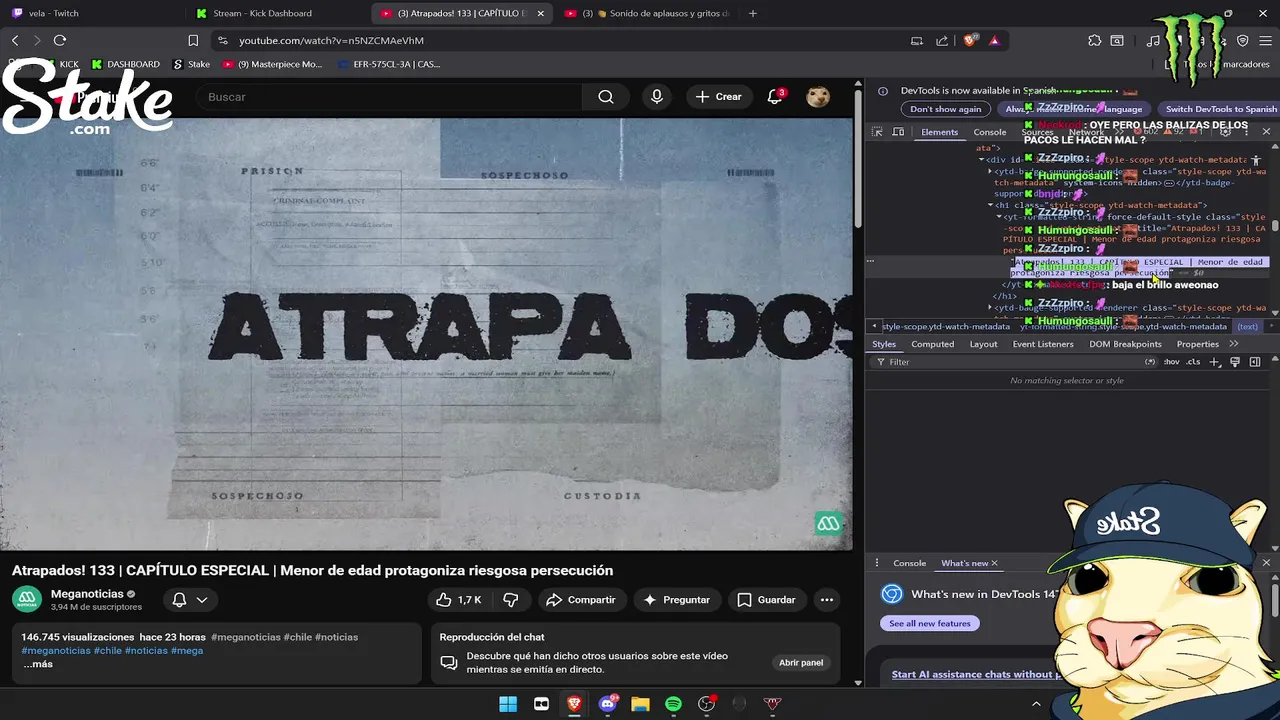
Task: Dislike the video with thumbs-down
Action: (x=510, y=600)
